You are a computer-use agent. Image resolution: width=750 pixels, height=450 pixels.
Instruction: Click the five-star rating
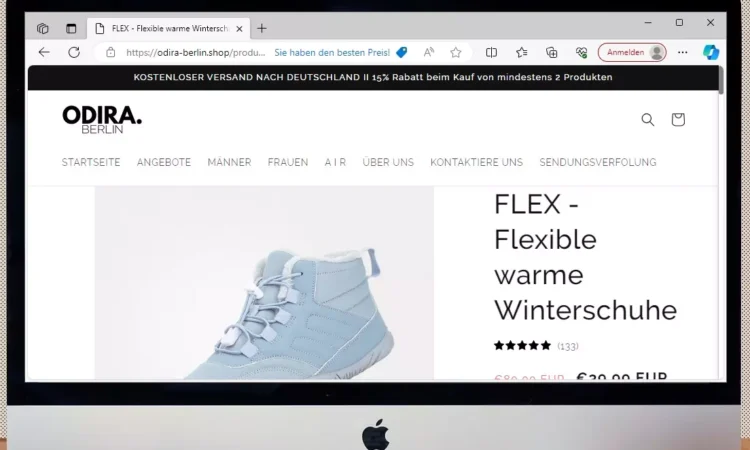(522, 345)
